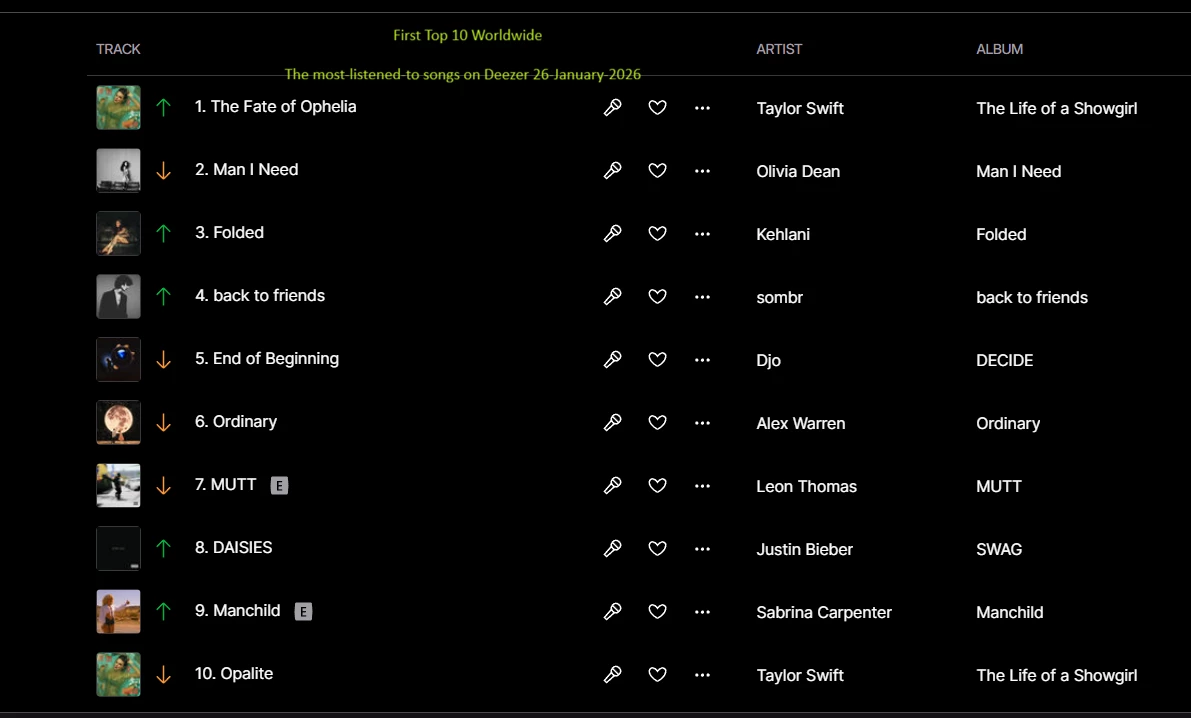Click the microphone icon on End of Beginning row
The image size is (1191, 718).
(612, 359)
